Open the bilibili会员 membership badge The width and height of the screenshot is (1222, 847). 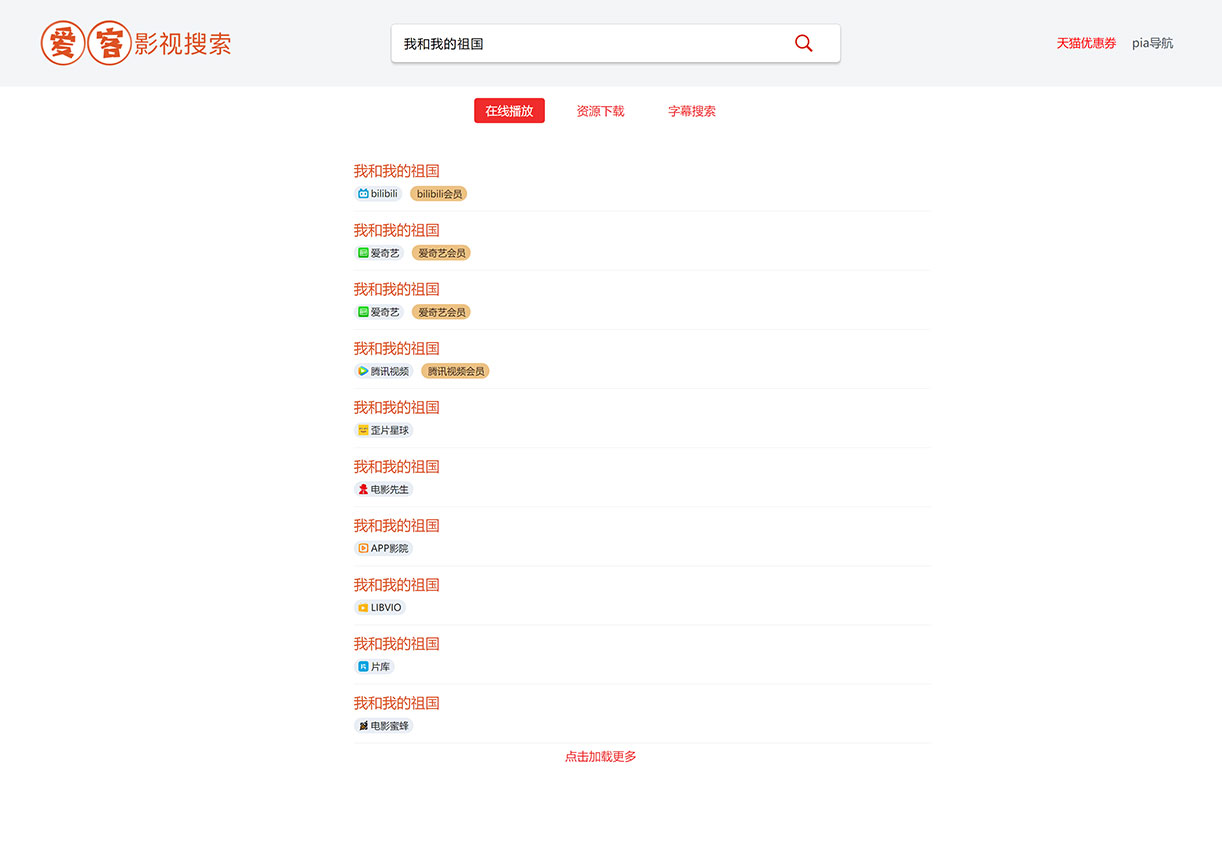click(x=438, y=193)
